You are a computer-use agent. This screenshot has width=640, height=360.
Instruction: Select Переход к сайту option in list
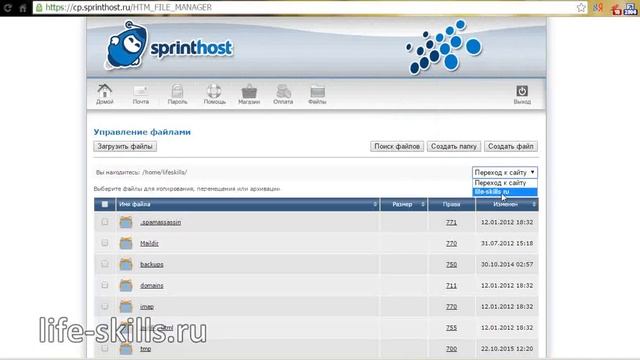click(x=504, y=183)
